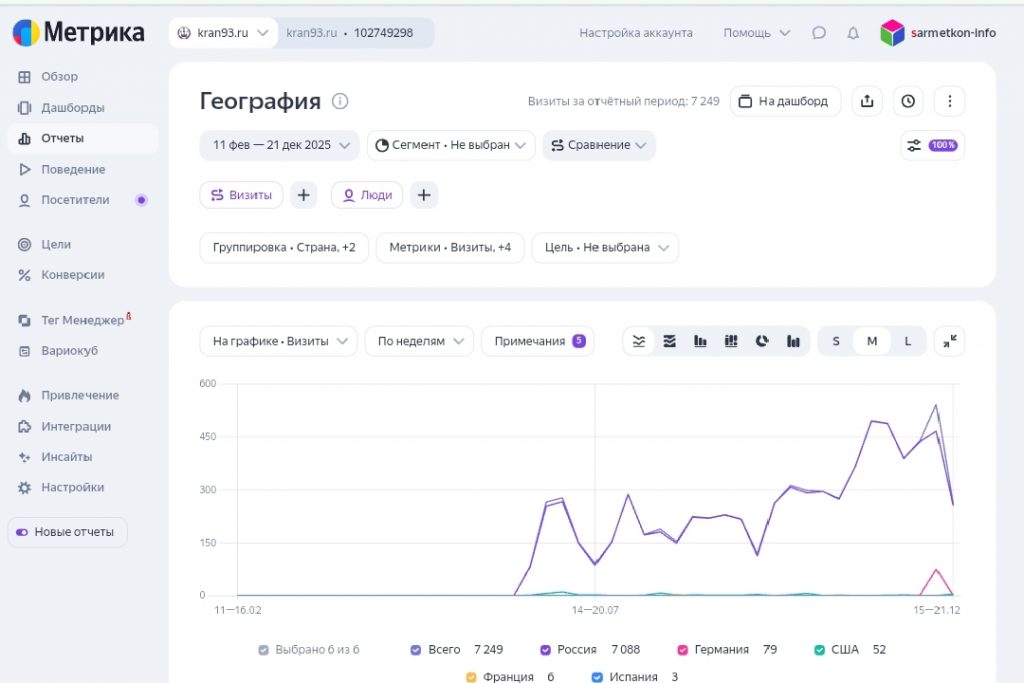Screen dimensions: 1024x683
Task: Open report history clock icon
Action: pyautogui.click(x=908, y=101)
